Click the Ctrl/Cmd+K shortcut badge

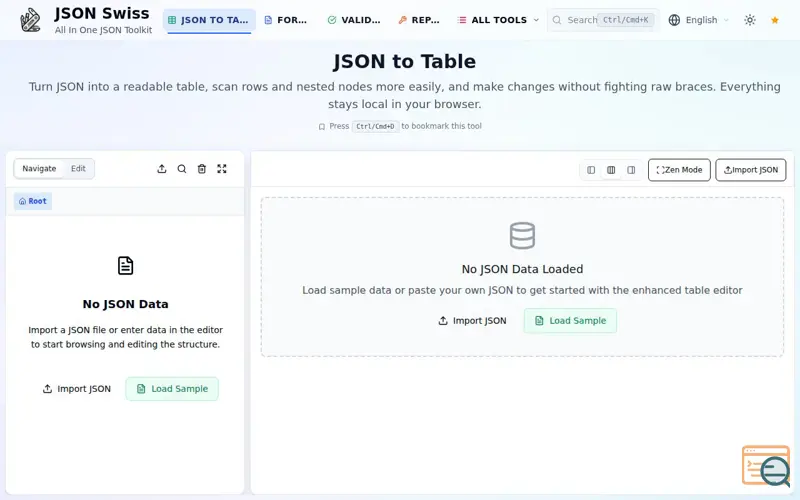tap(626, 20)
